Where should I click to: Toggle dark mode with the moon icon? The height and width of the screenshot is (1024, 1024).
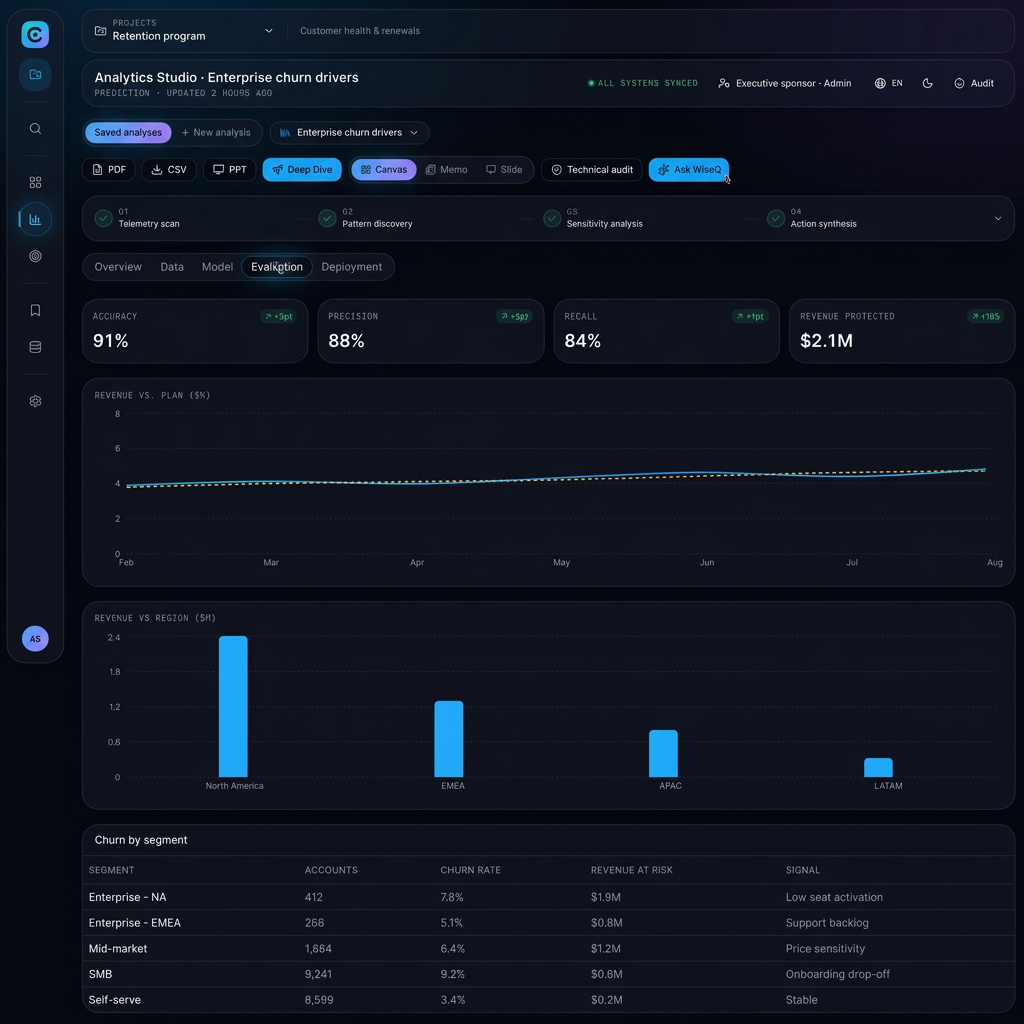click(x=927, y=83)
